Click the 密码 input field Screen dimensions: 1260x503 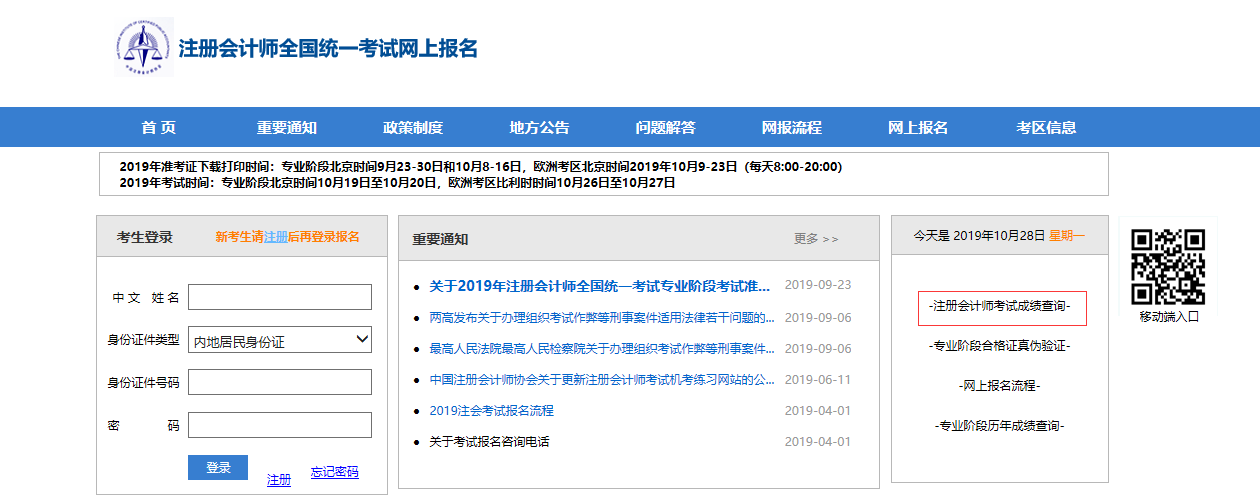click(x=280, y=425)
